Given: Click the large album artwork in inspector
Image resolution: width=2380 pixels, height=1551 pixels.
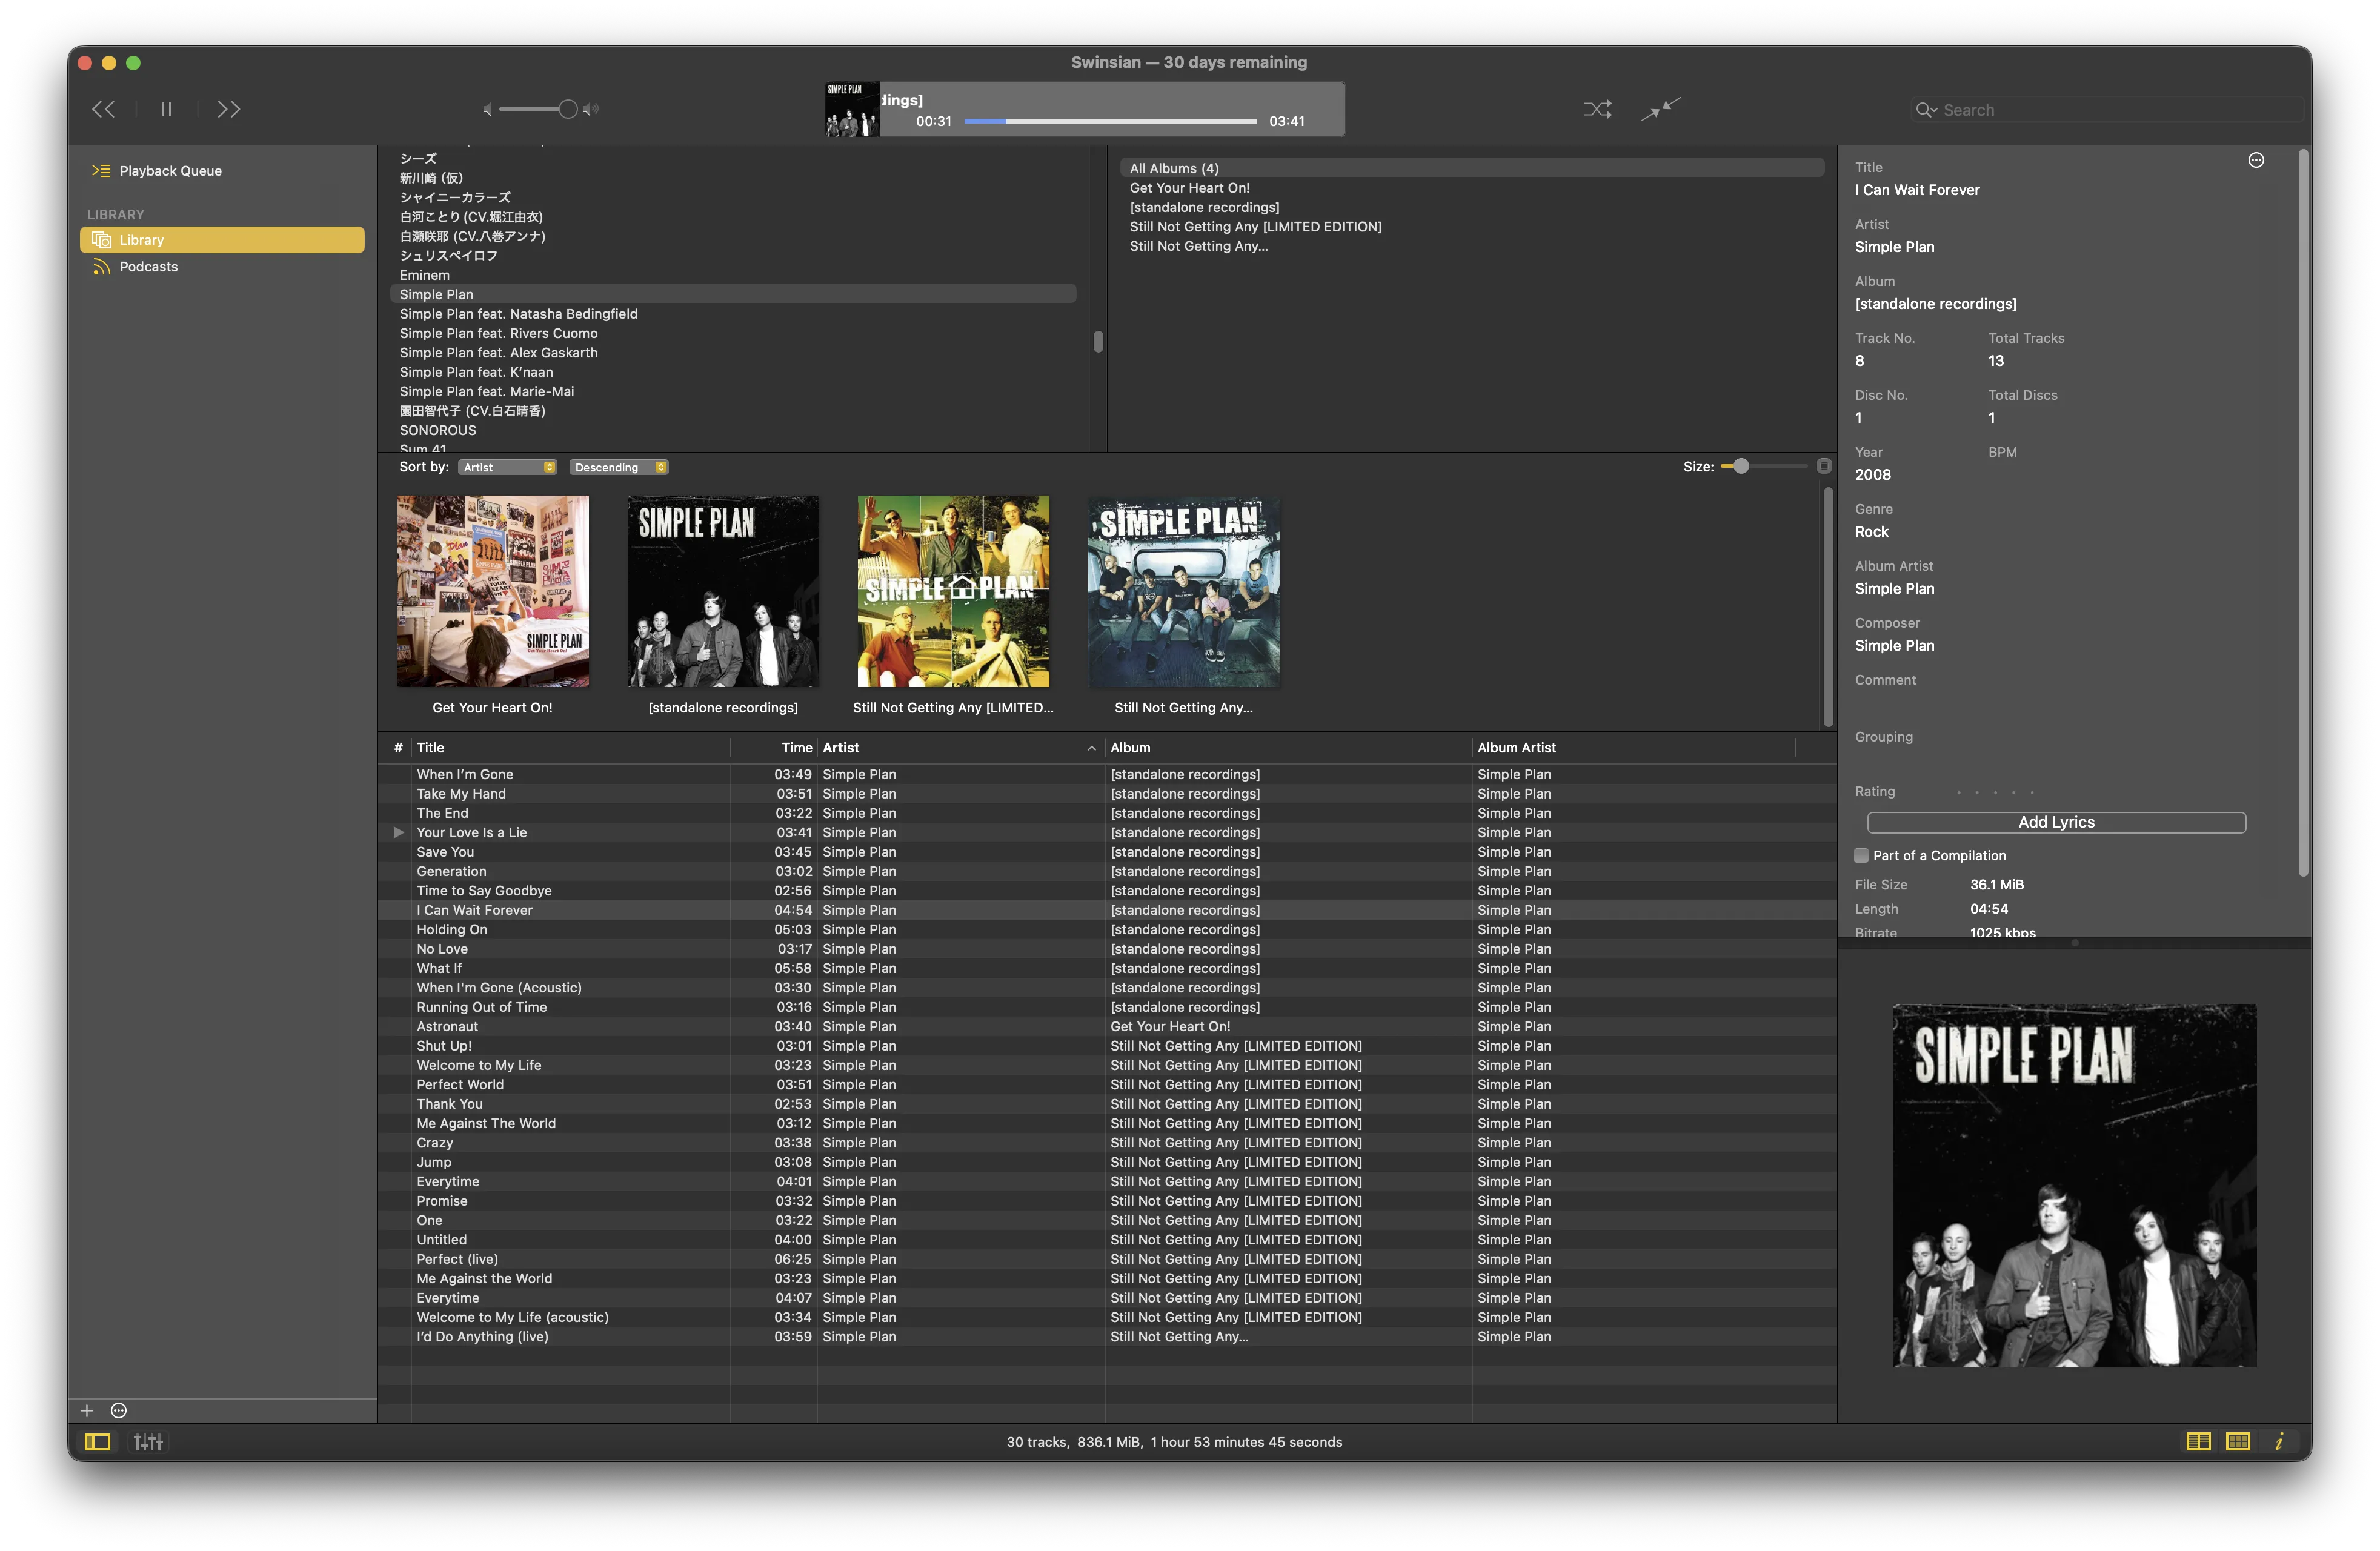Looking at the screenshot, I should (x=2074, y=1186).
